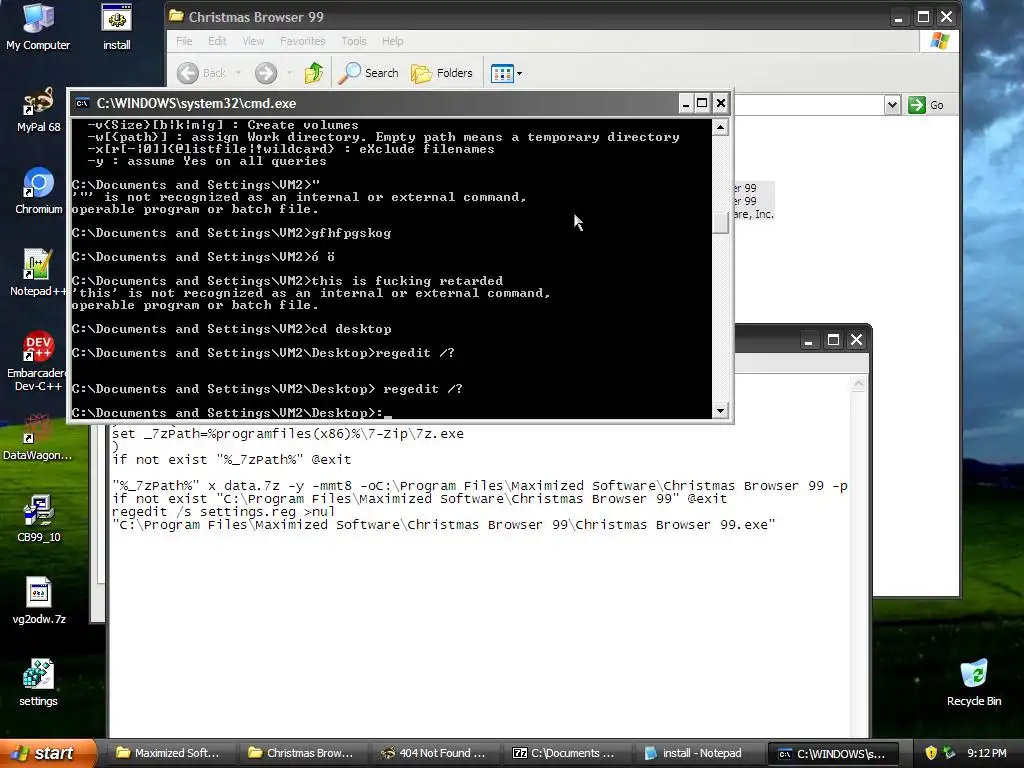The width and height of the screenshot is (1024, 768).
Task: Open Favorites menu in Explorer
Action: pyautogui.click(x=302, y=41)
